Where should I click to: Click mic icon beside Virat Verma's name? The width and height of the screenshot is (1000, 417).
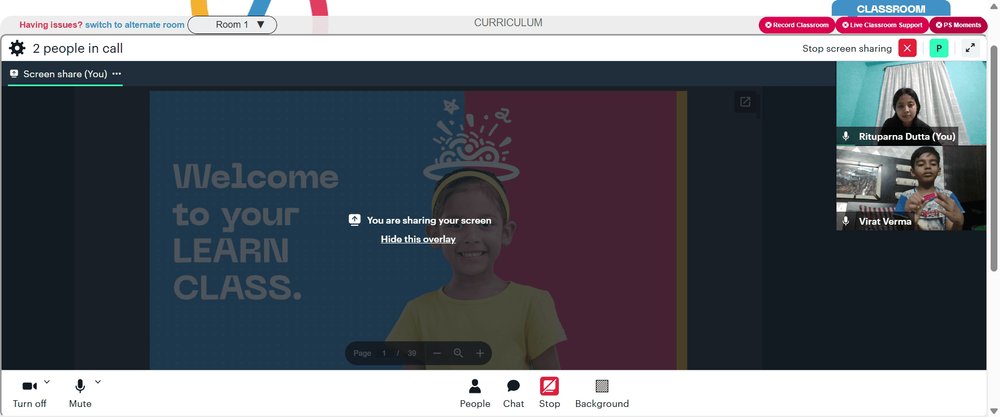(x=846, y=221)
